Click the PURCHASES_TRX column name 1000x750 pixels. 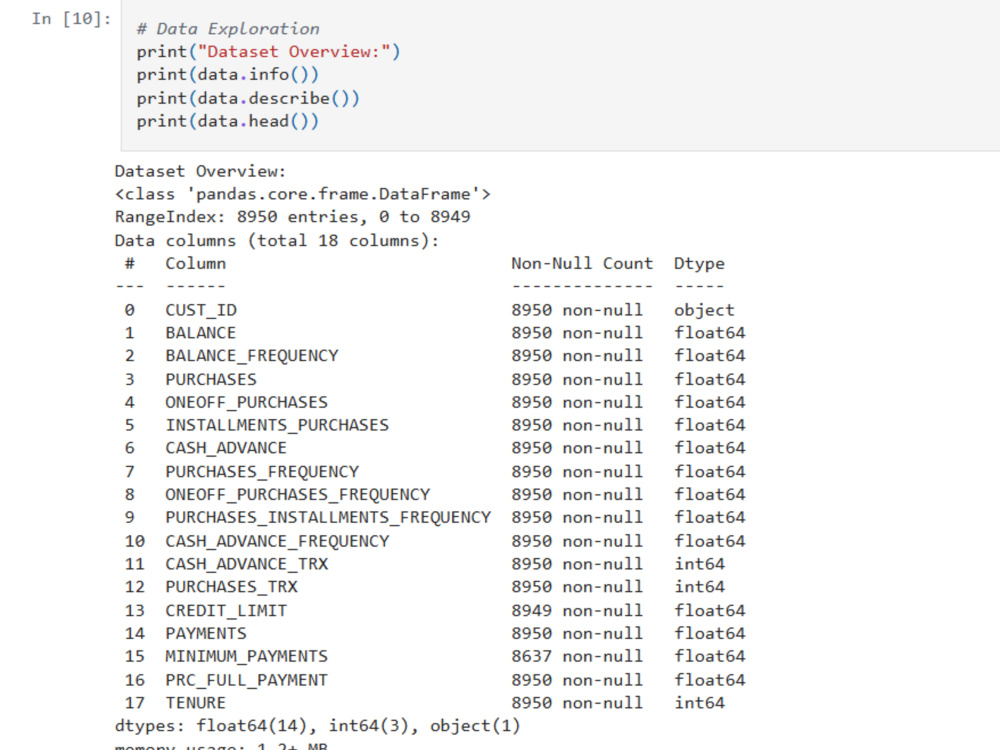click(x=232, y=587)
